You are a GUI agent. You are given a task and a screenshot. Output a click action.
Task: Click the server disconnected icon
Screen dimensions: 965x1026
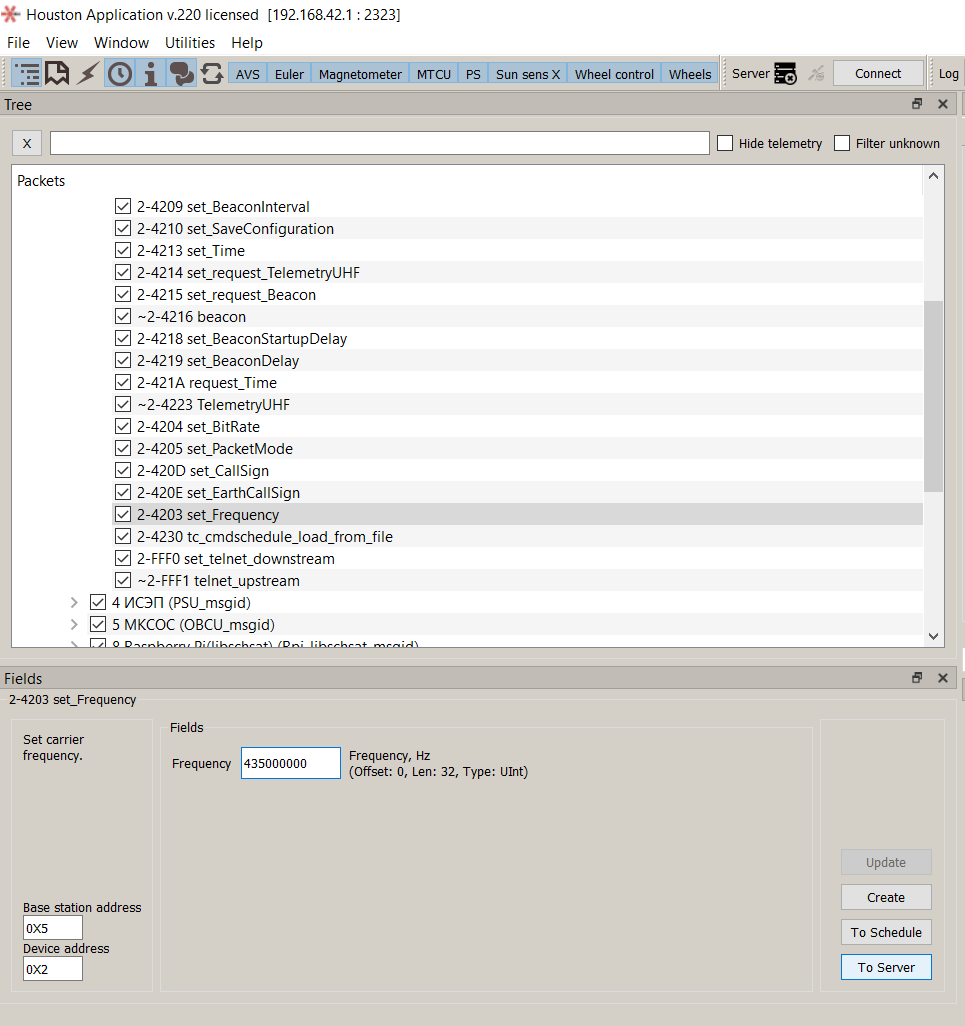(786, 74)
